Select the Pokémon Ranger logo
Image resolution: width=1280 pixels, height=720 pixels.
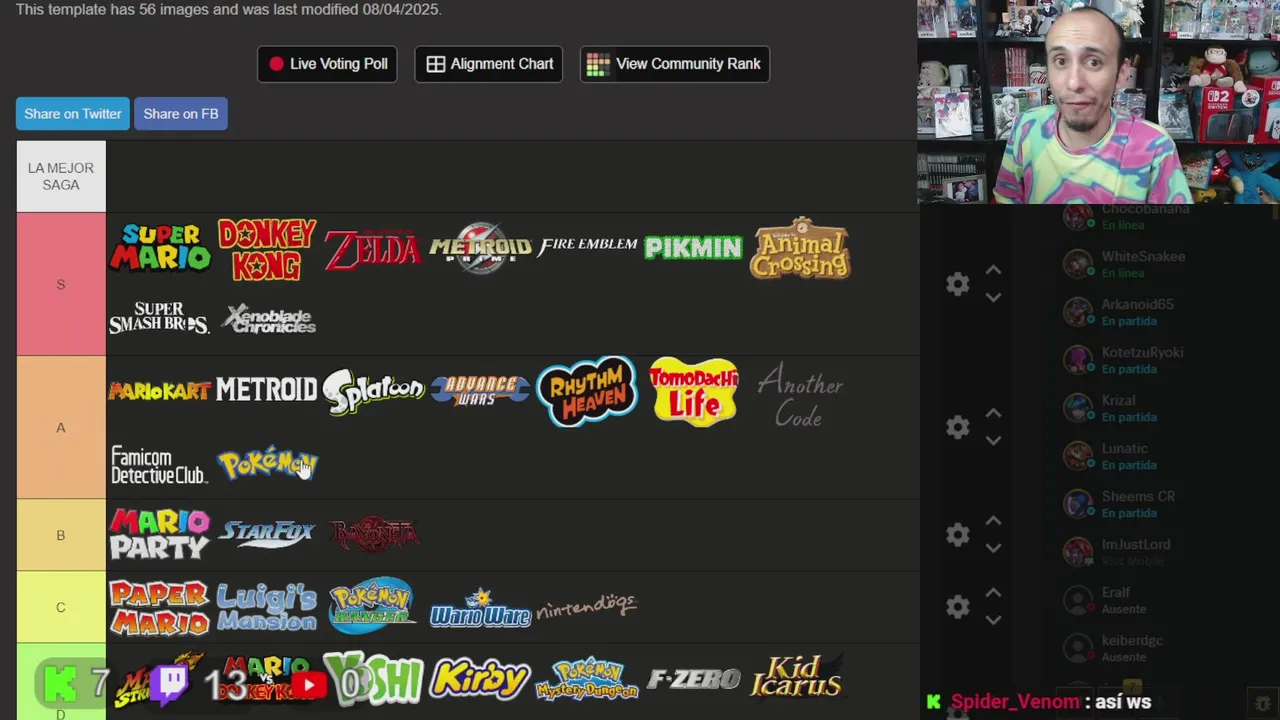pos(372,605)
